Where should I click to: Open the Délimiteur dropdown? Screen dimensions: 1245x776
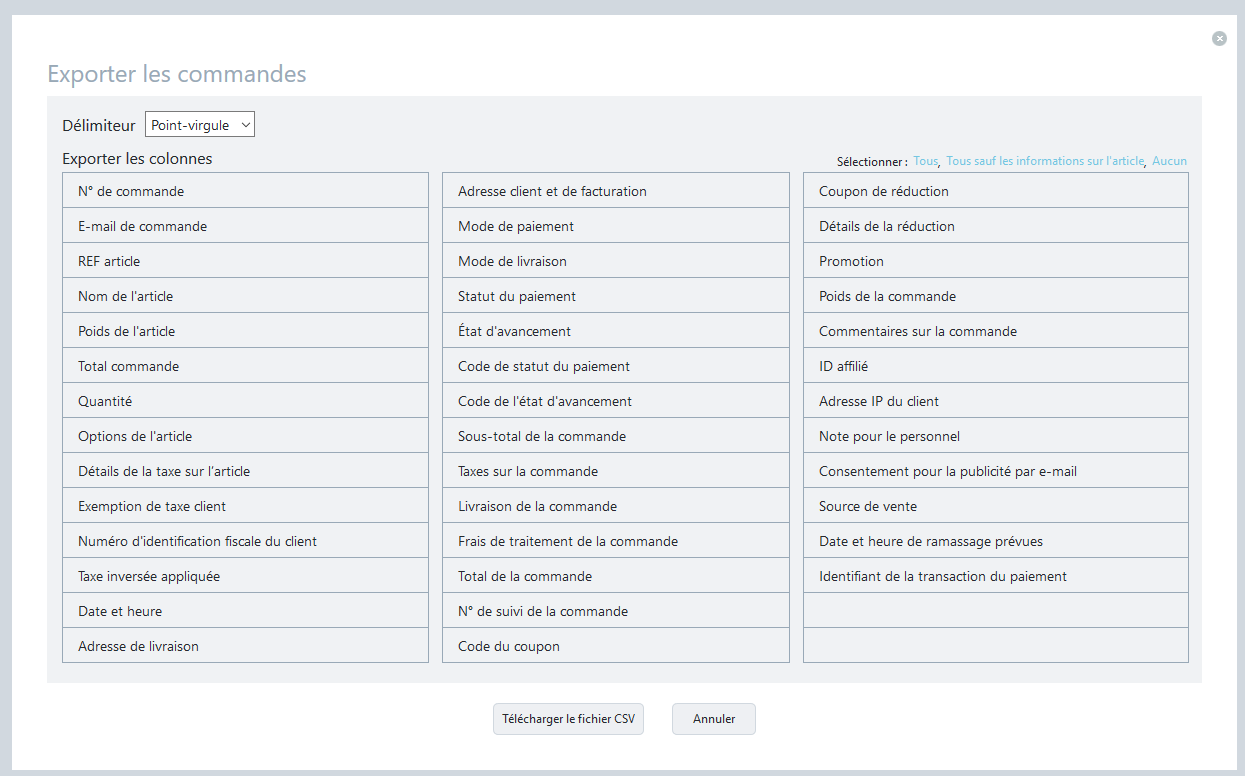[200, 125]
